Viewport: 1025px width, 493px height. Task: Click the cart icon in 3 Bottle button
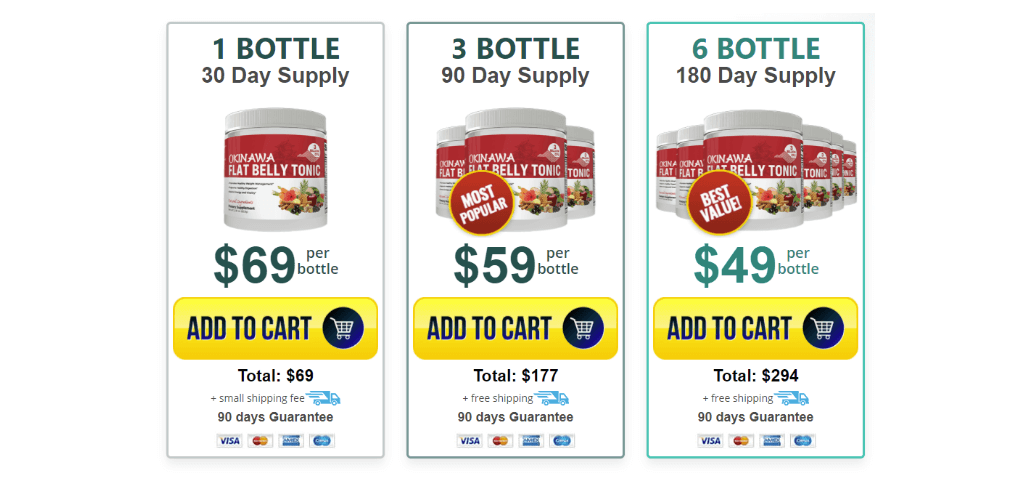point(583,328)
